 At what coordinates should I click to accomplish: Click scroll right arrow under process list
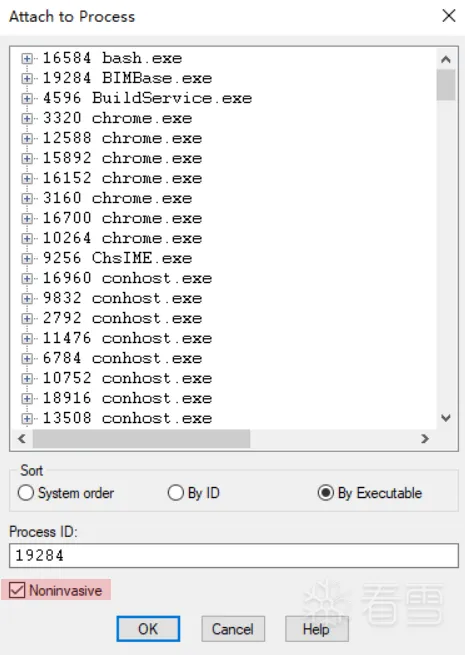coord(425,439)
